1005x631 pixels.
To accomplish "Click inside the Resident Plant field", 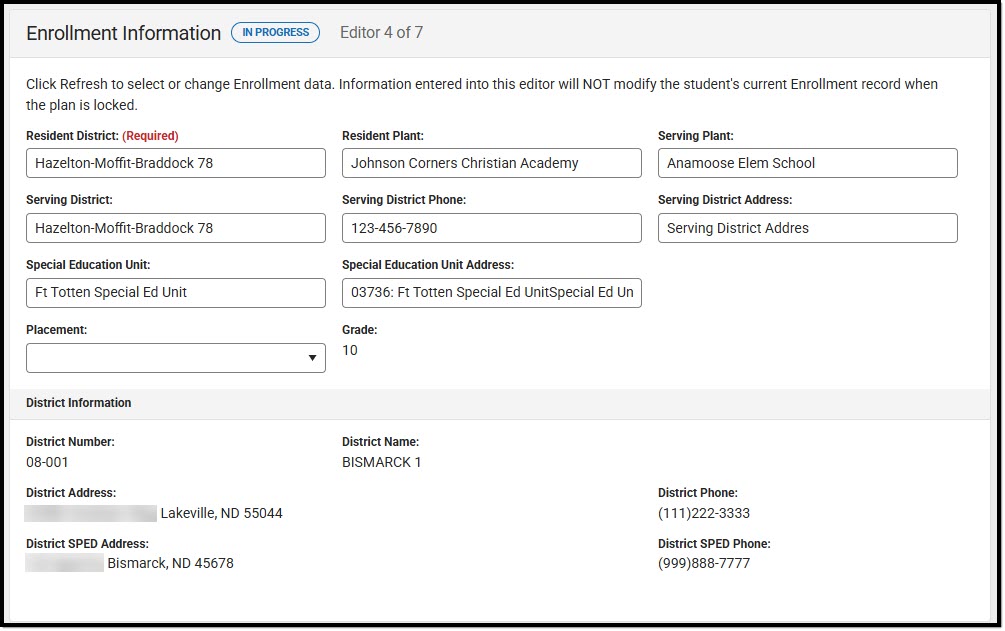I will 491,163.
